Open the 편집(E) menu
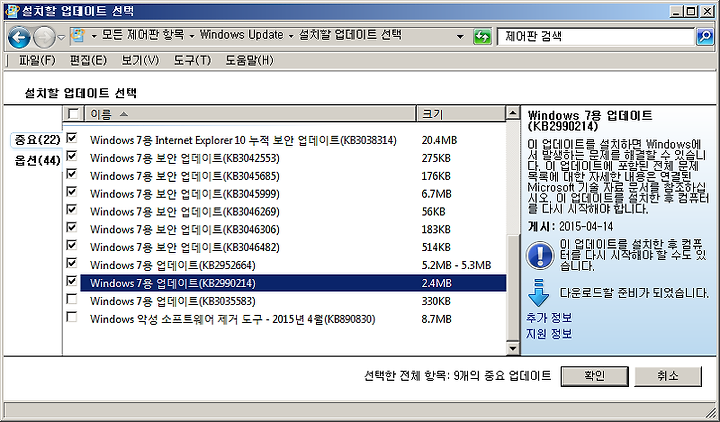The height and width of the screenshot is (422, 720). (x=88, y=60)
